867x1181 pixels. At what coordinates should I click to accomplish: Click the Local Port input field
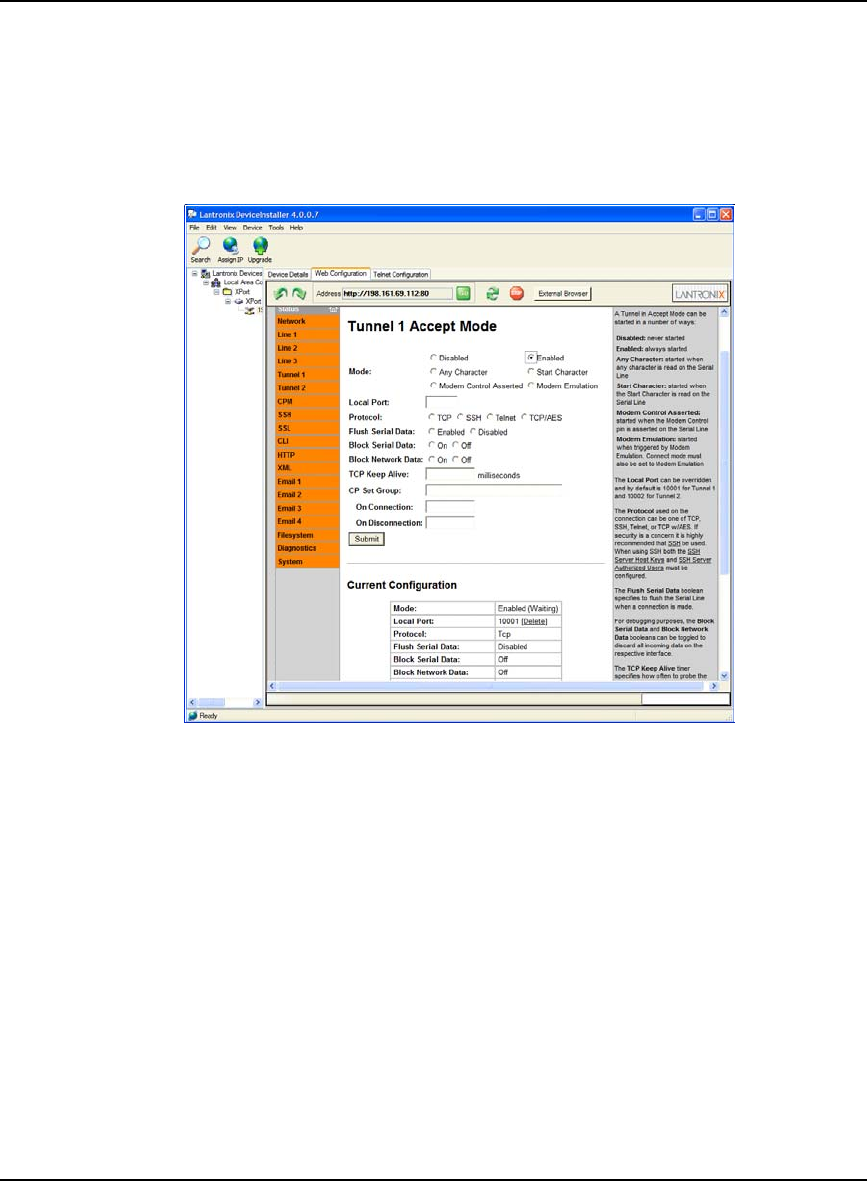coord(441,402)
